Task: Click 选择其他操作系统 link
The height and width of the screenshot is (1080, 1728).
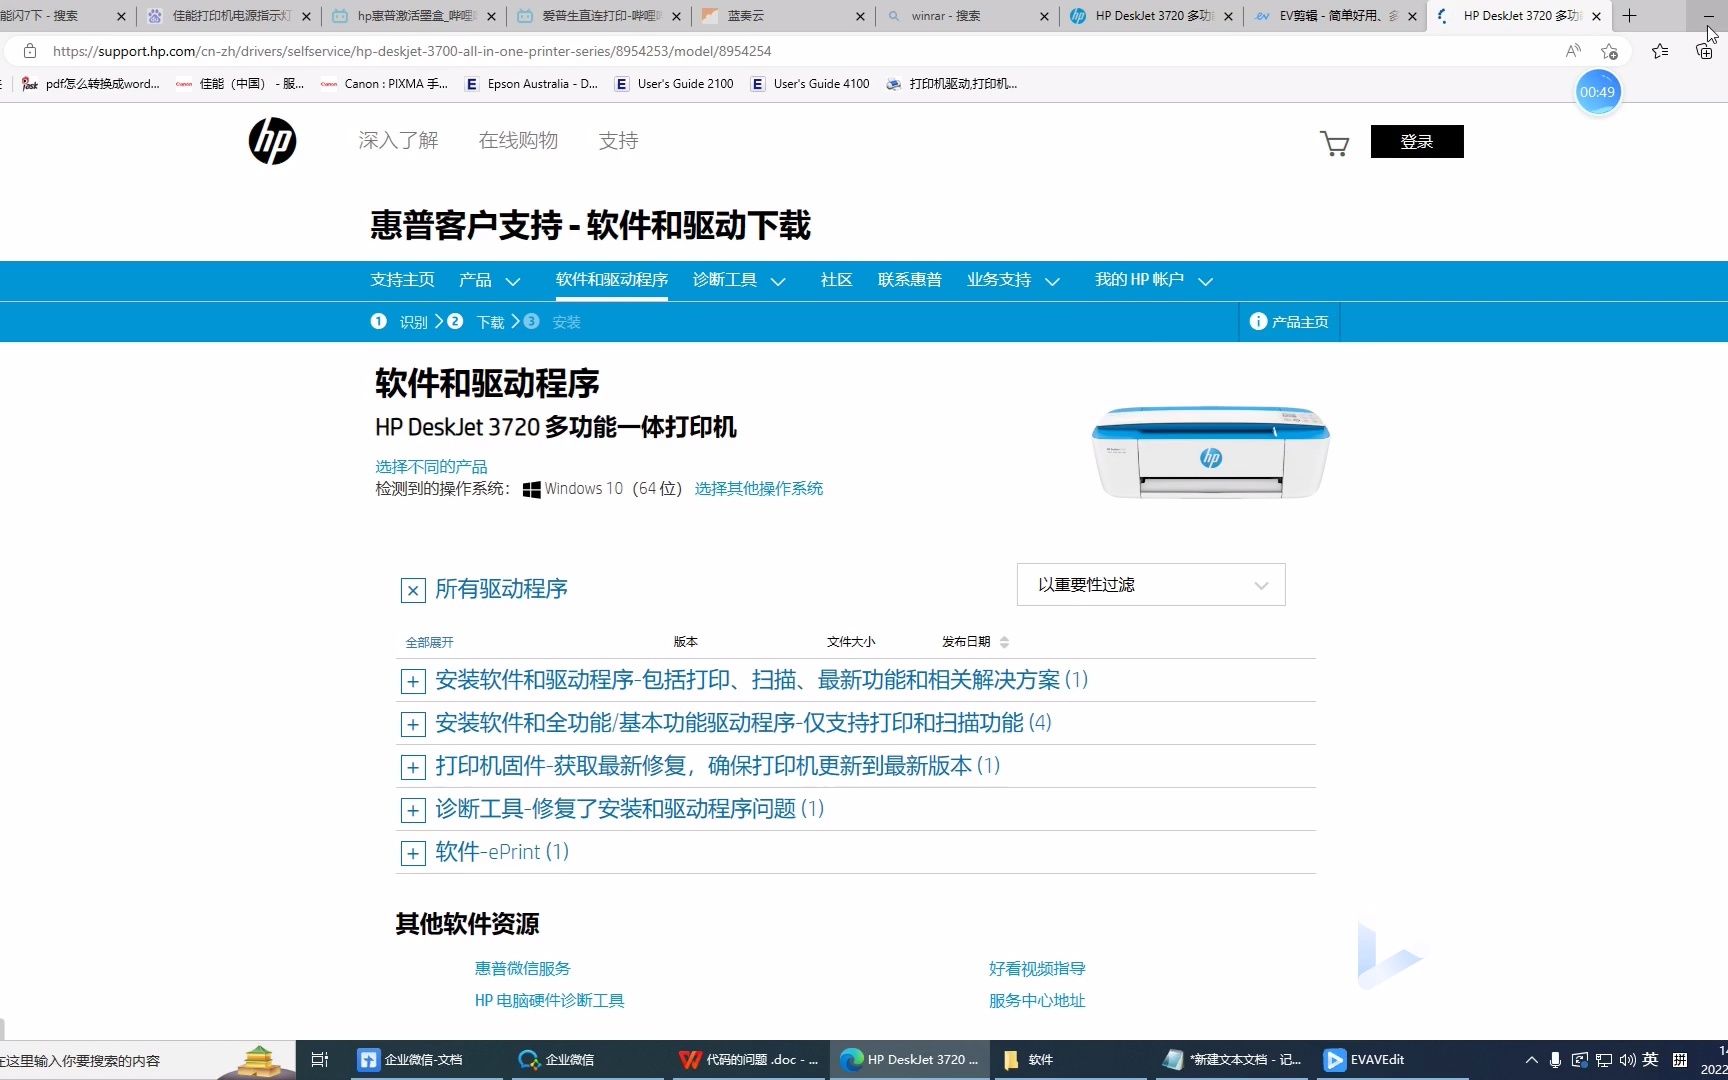Action: [x=759, y=489]
